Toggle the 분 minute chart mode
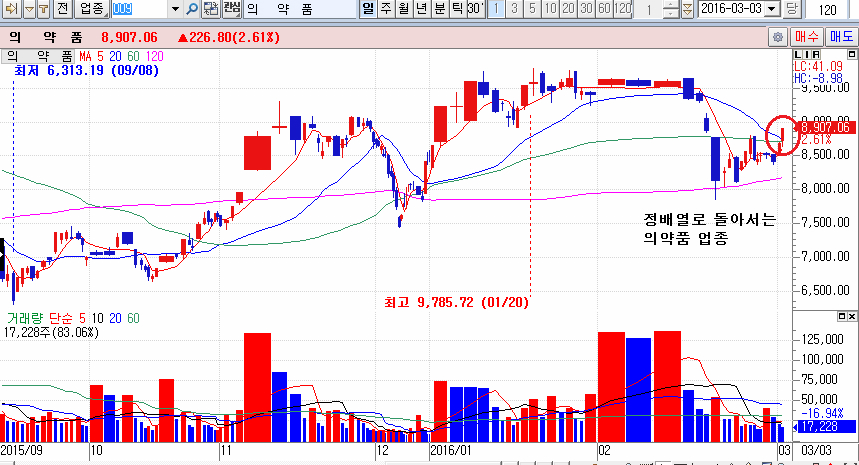 [439, 9]
